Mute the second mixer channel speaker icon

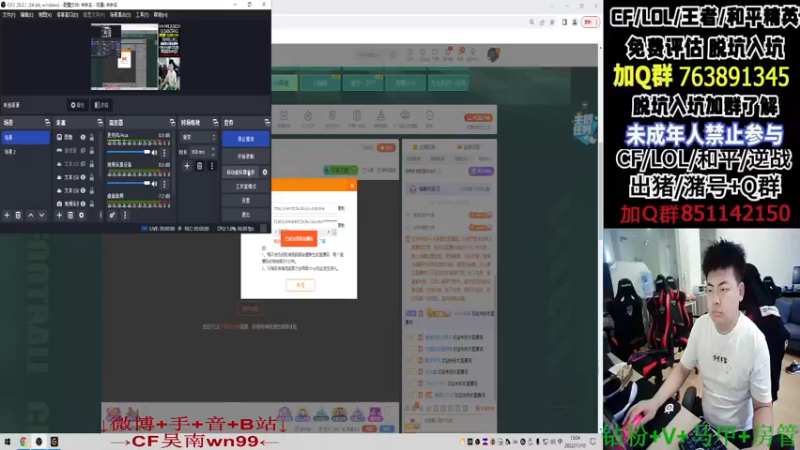[155, 183]
